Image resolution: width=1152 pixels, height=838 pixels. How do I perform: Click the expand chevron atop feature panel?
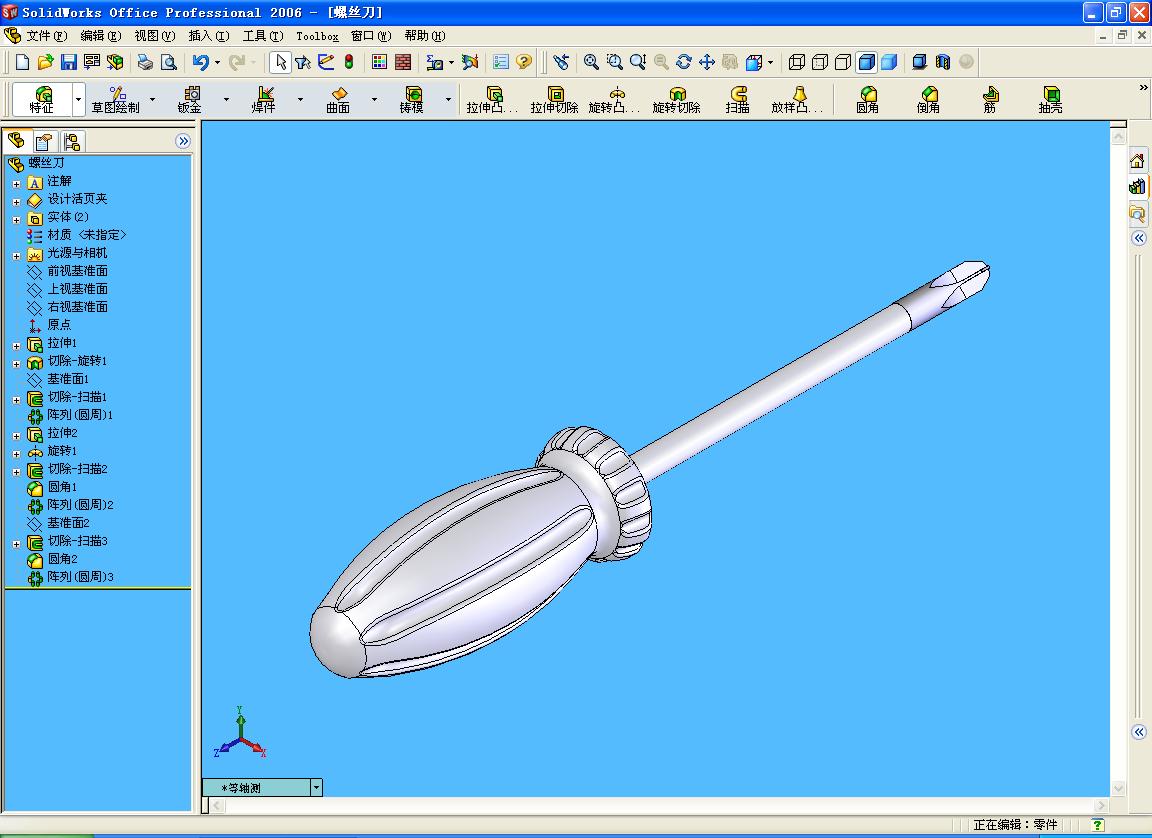(x=183, y=141)
